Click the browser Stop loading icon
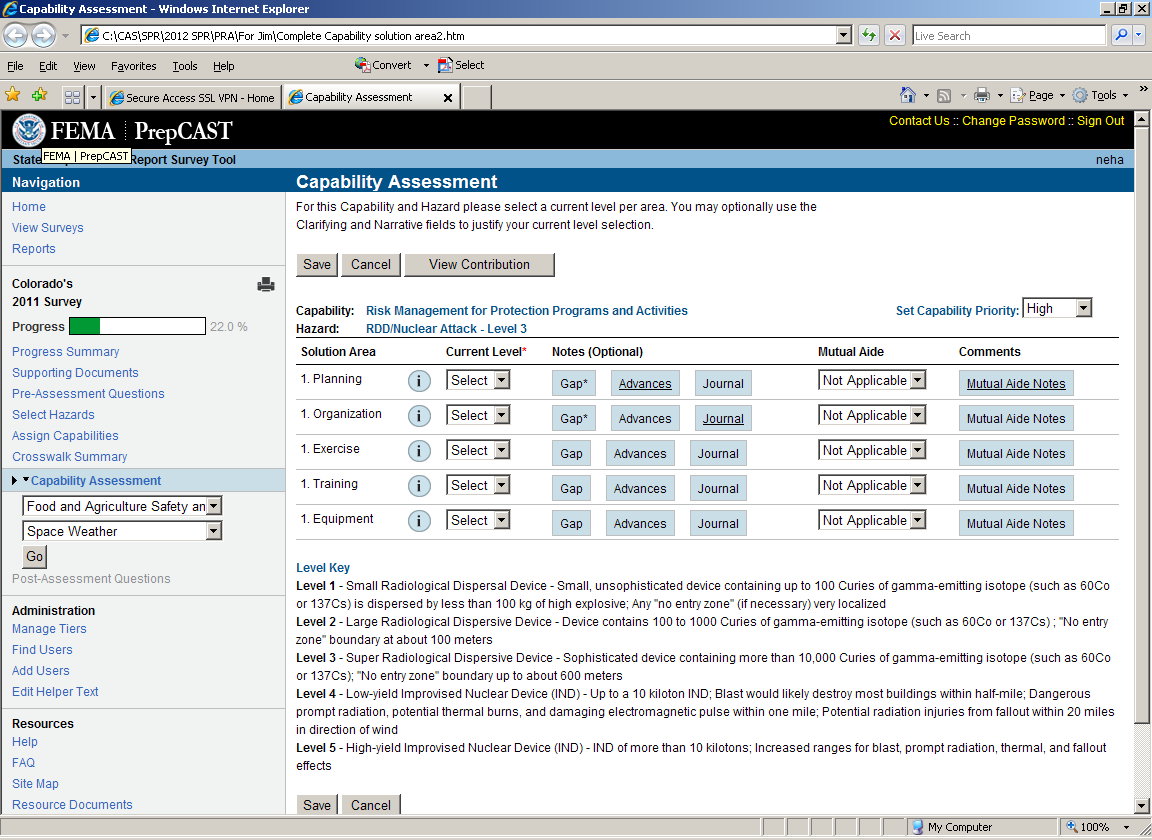 coord(895,36)
